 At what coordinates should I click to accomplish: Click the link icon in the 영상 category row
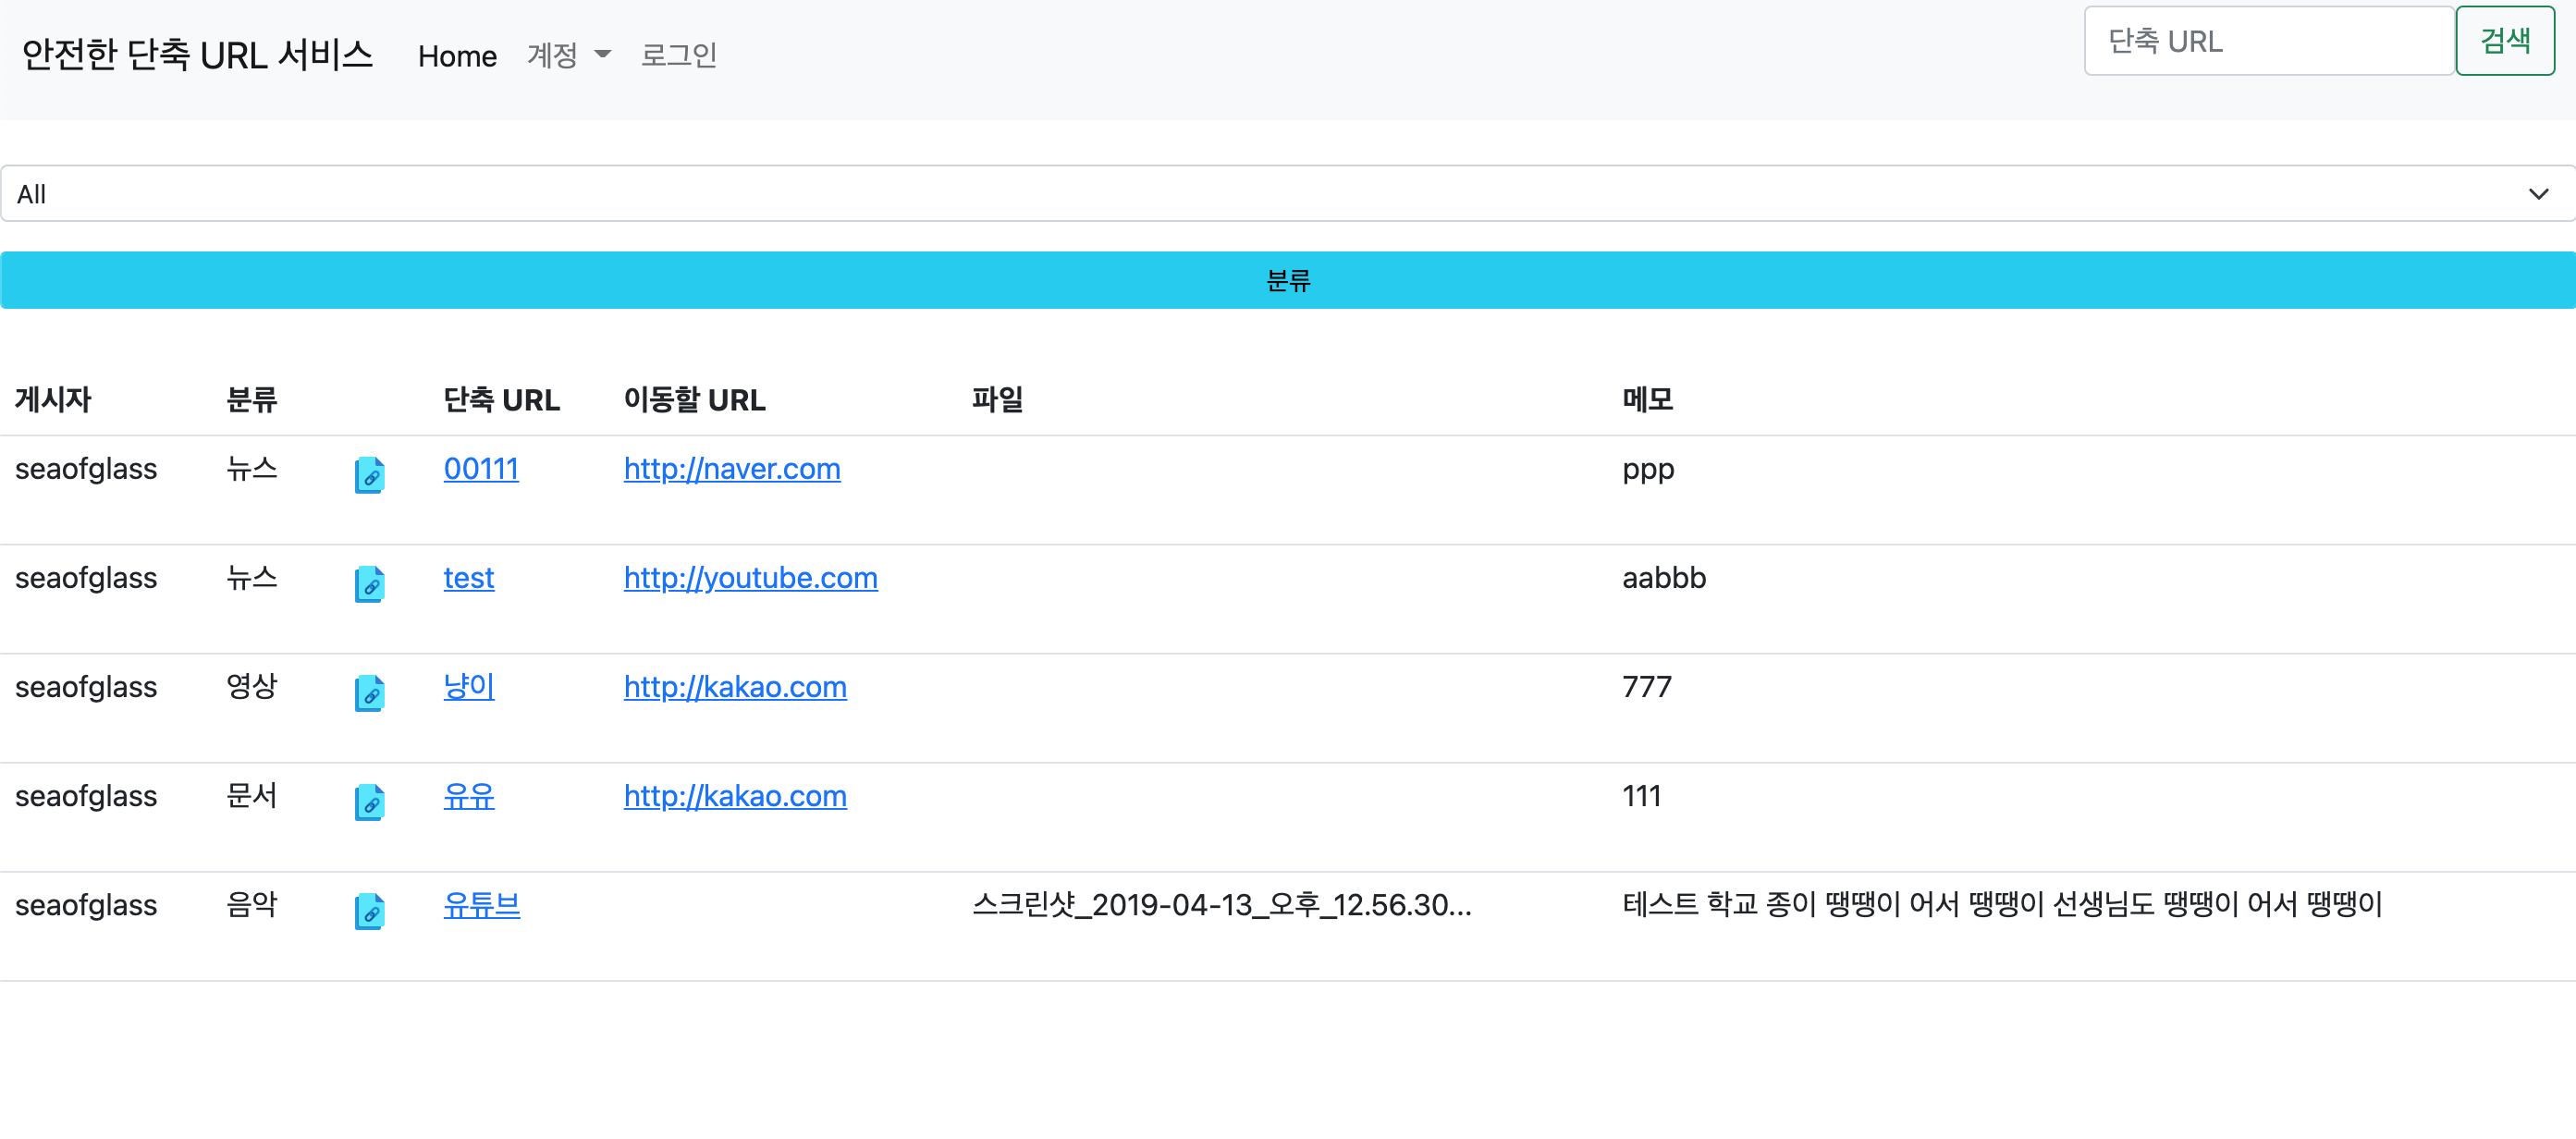[x=370, y=693]
